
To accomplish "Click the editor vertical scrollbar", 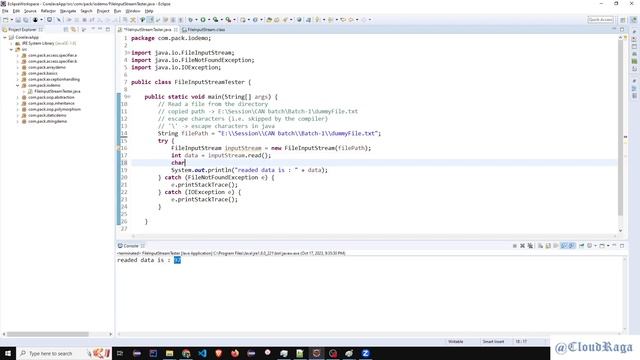I will [x=620, y=128].
